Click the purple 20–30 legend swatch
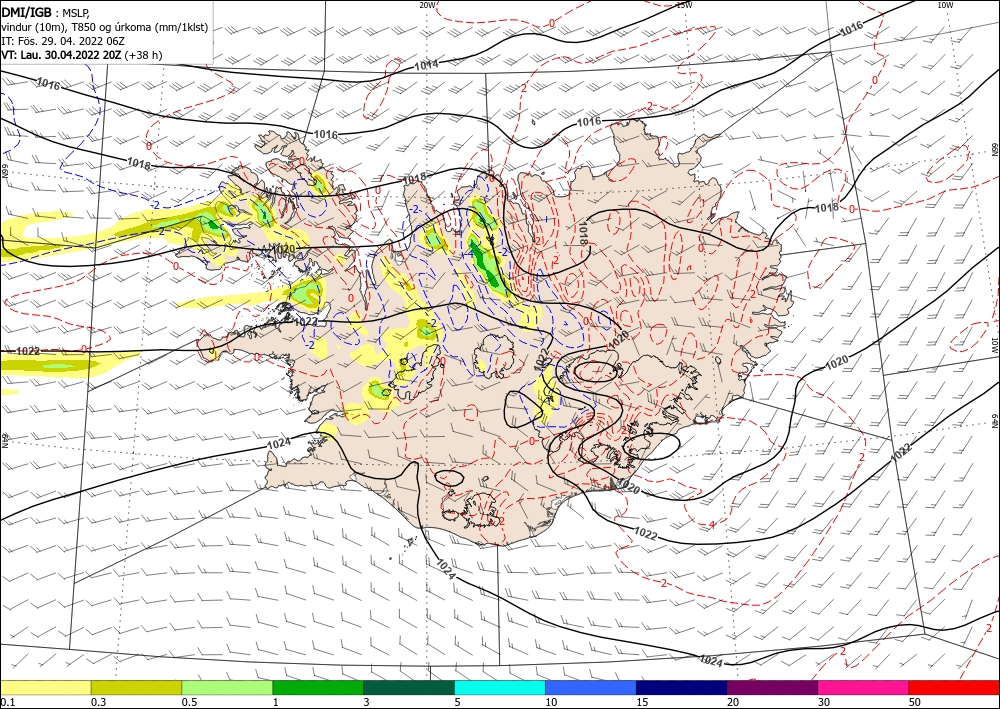The height and width of the screenshot is (709, 1000). point(772,687)
